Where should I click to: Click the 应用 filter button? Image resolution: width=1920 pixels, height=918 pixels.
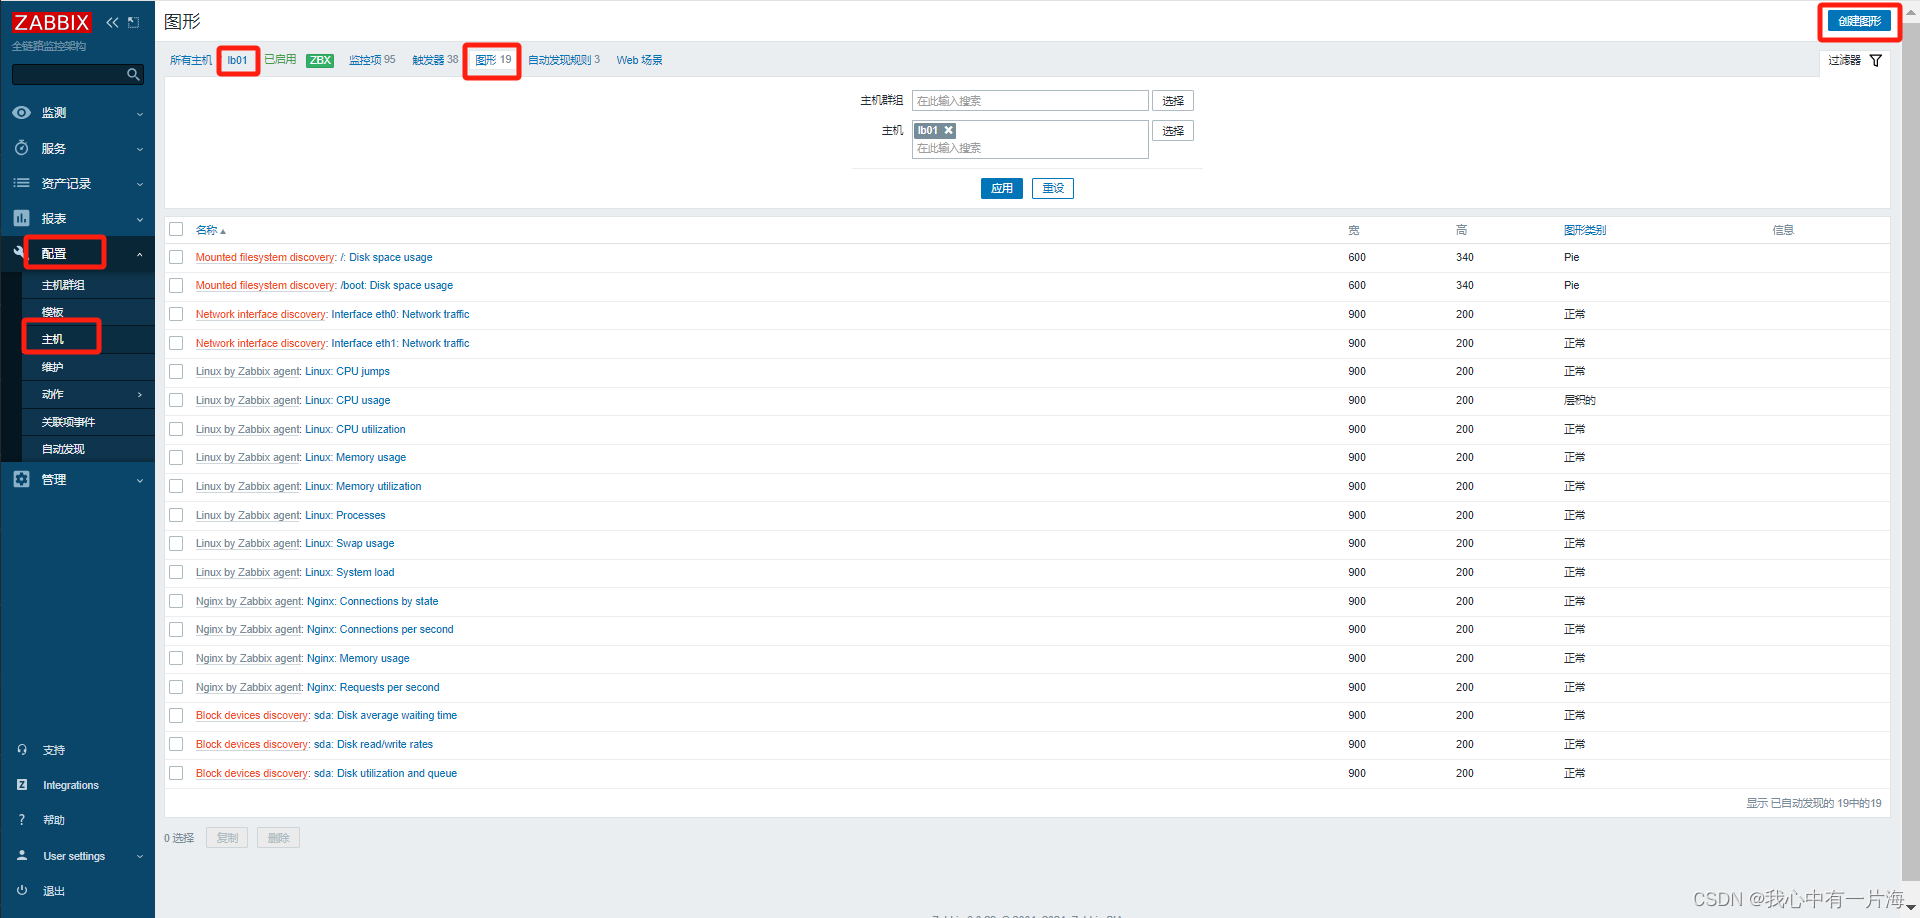pos(1002,188)
